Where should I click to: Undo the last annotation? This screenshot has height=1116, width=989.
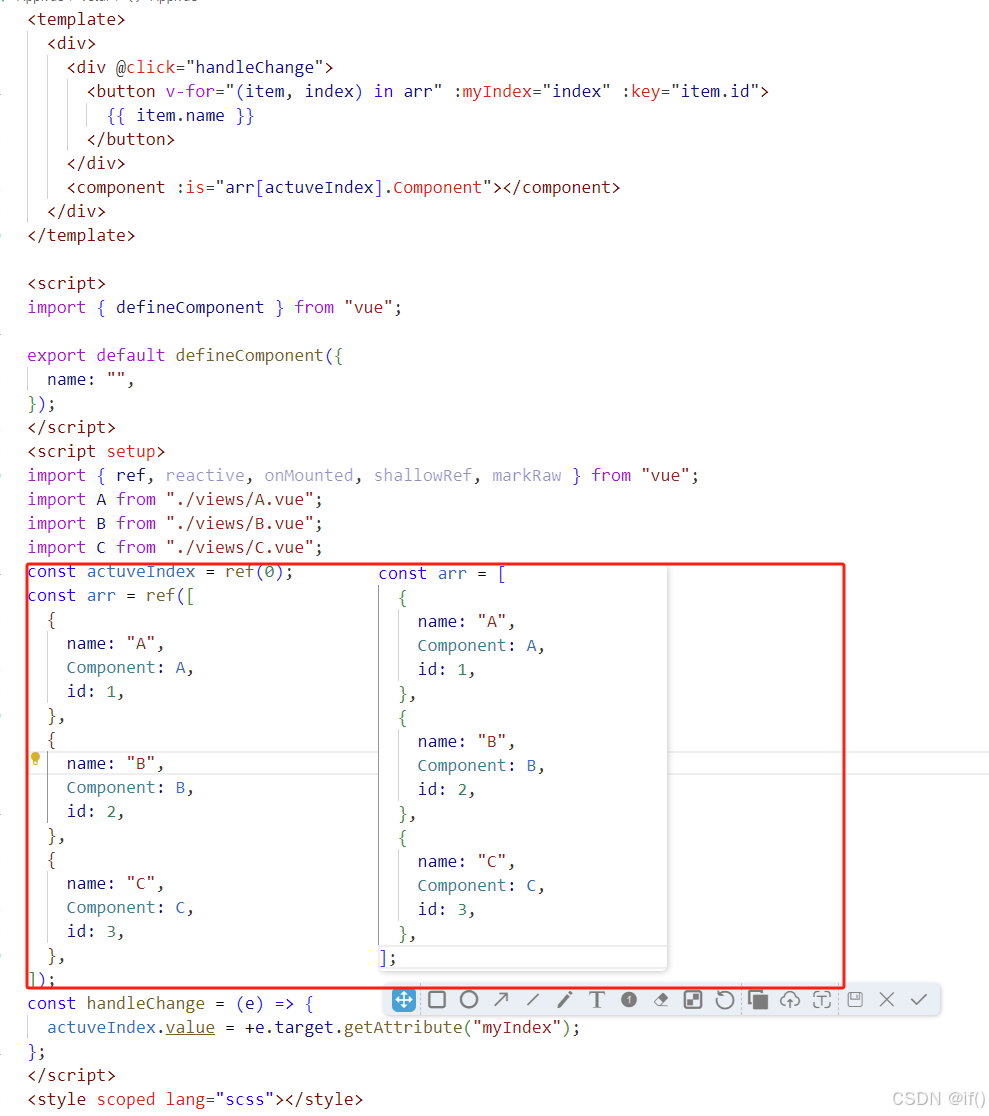click(725, 999)
